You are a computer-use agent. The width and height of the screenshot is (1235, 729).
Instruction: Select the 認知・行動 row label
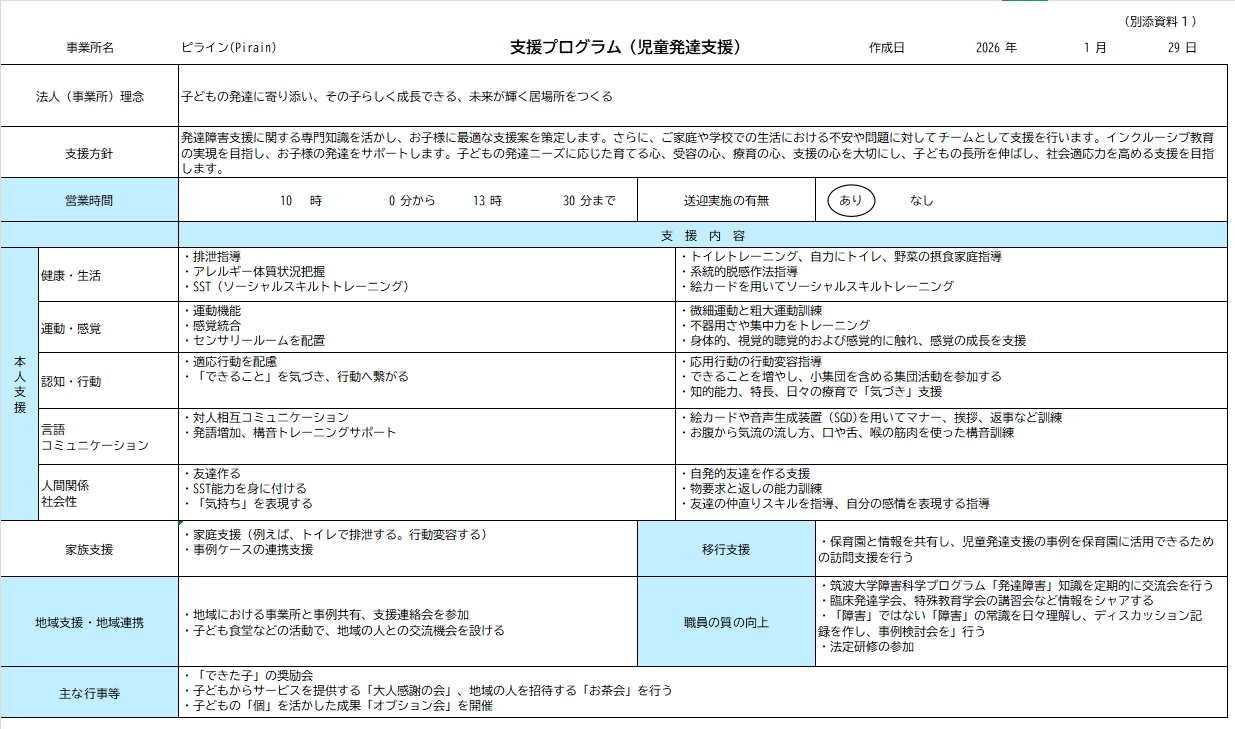[71, 381]
